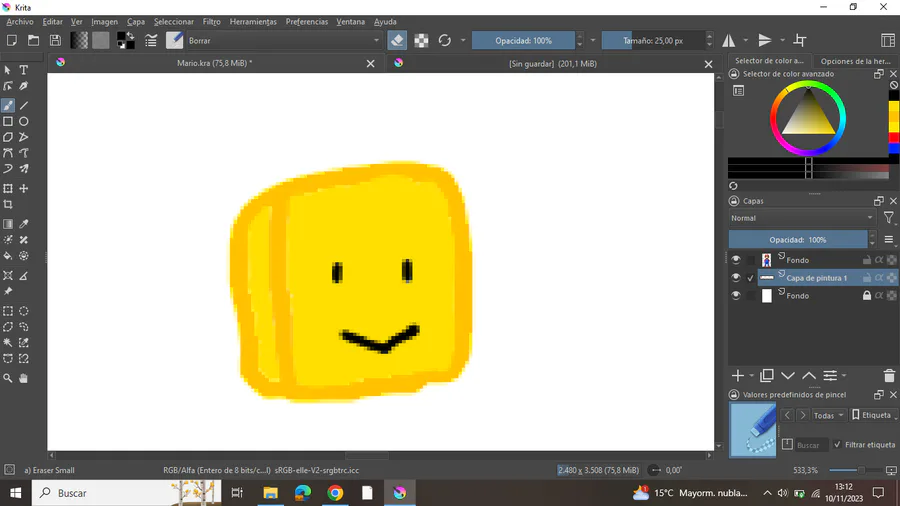Select the Rectangle tool
This screenshot has width=900, height=506.
(8, 122)
